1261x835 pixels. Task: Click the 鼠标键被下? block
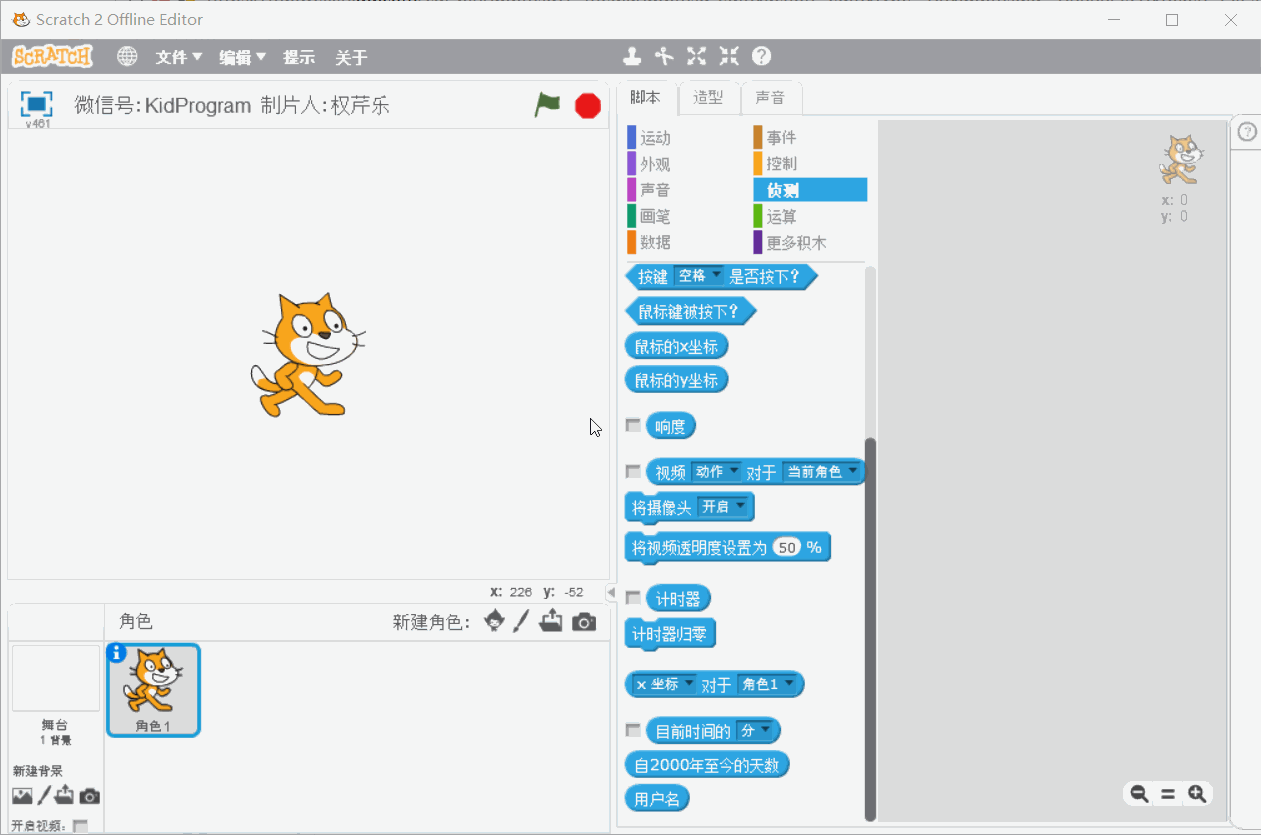click(x=690, y=311)
